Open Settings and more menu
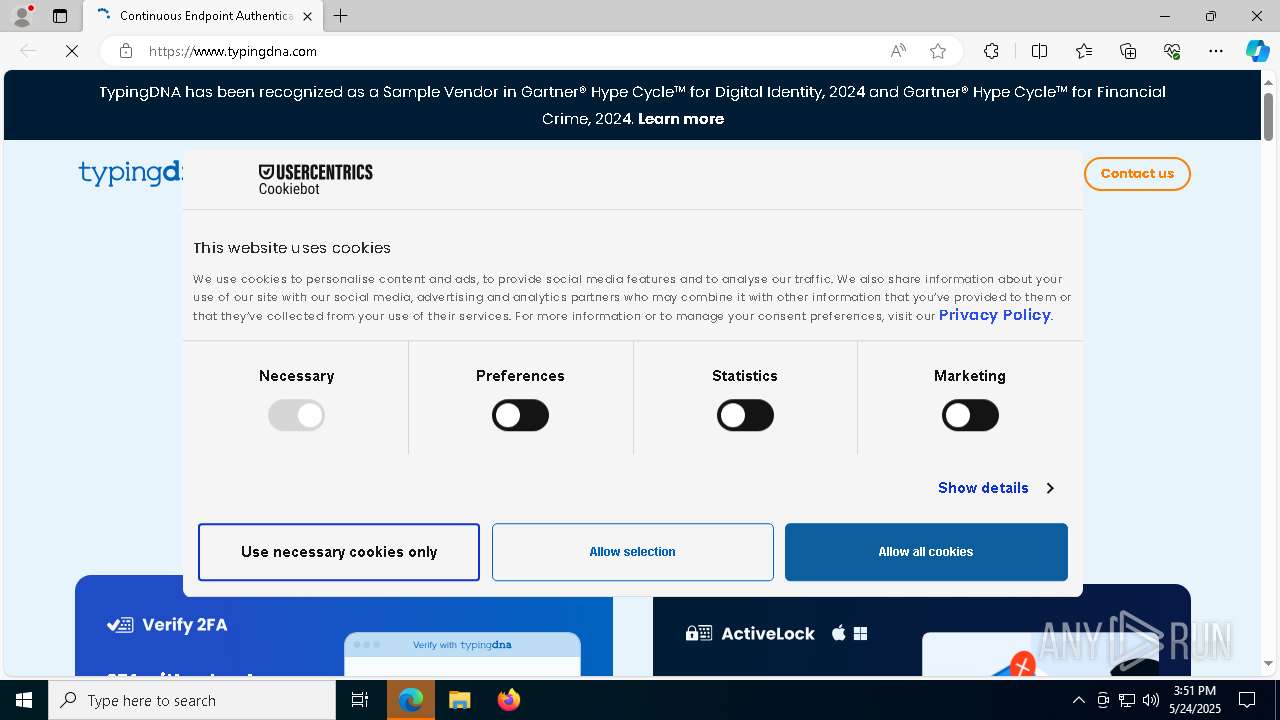This screenshot has height=720, width=1280. [1216, 51]
